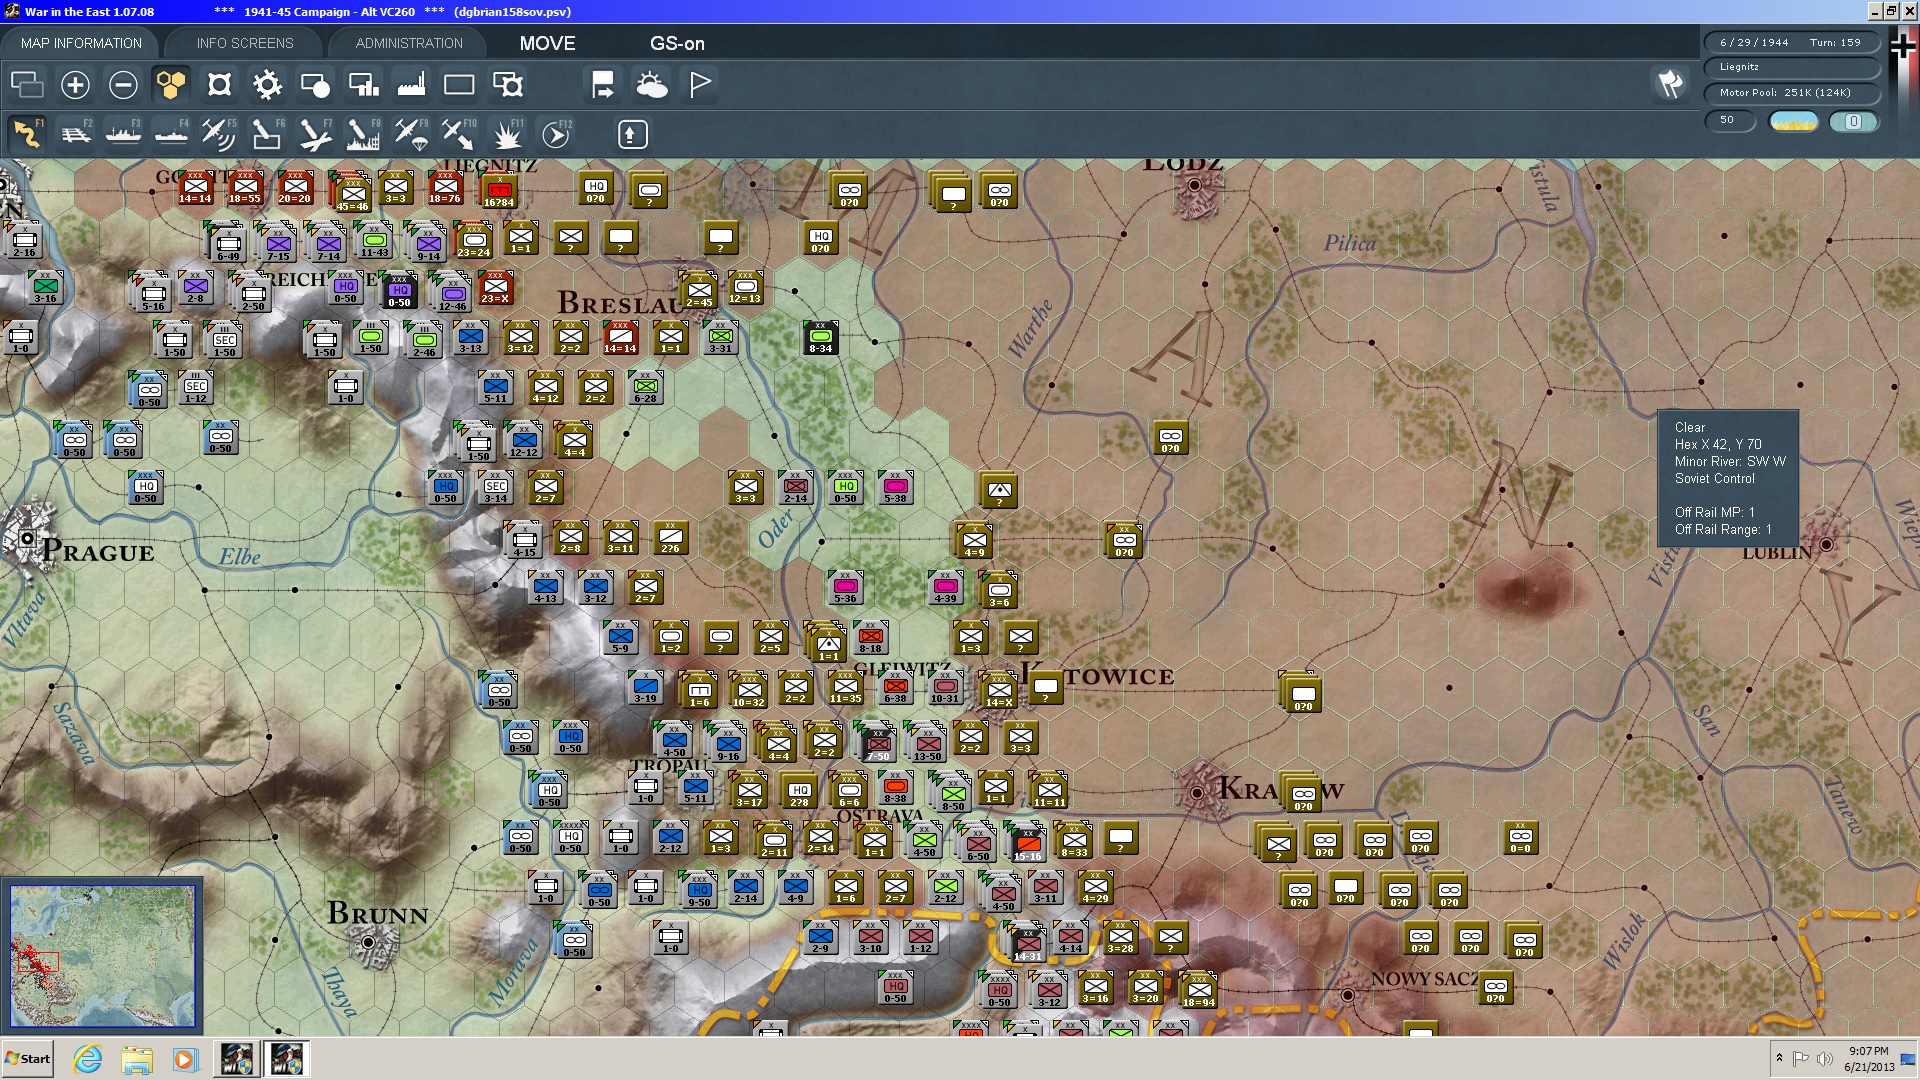Select F11 explosion mode icon

pyautogui.click(x=507, y=134)
